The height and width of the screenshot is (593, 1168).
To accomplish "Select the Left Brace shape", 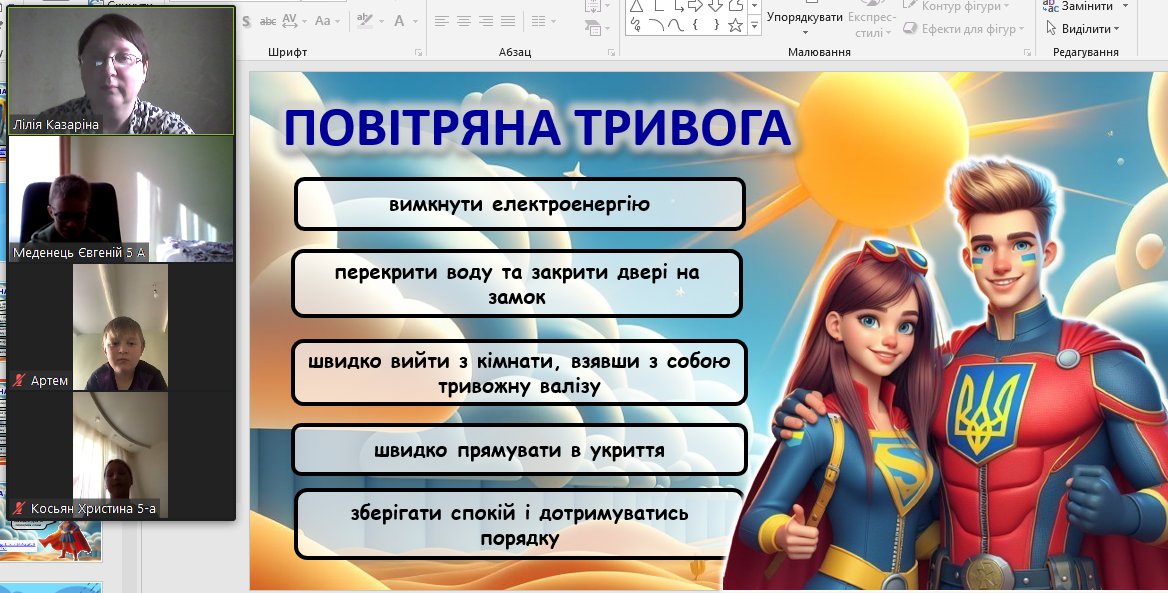I will [695, 25].
